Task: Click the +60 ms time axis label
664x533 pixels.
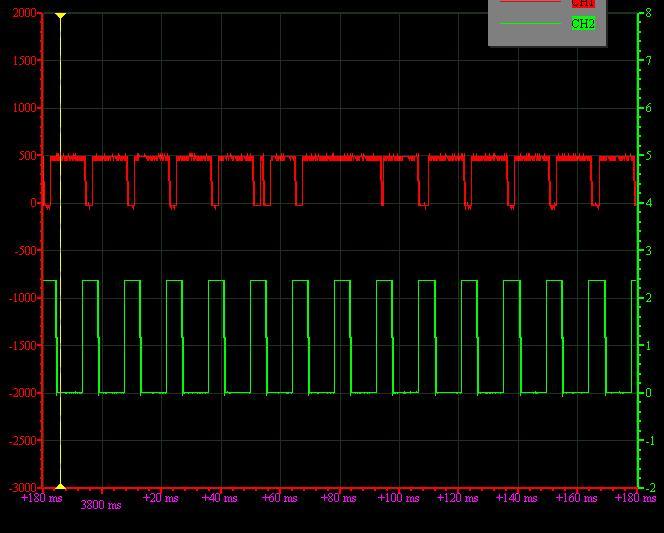Action: point(279,497)
